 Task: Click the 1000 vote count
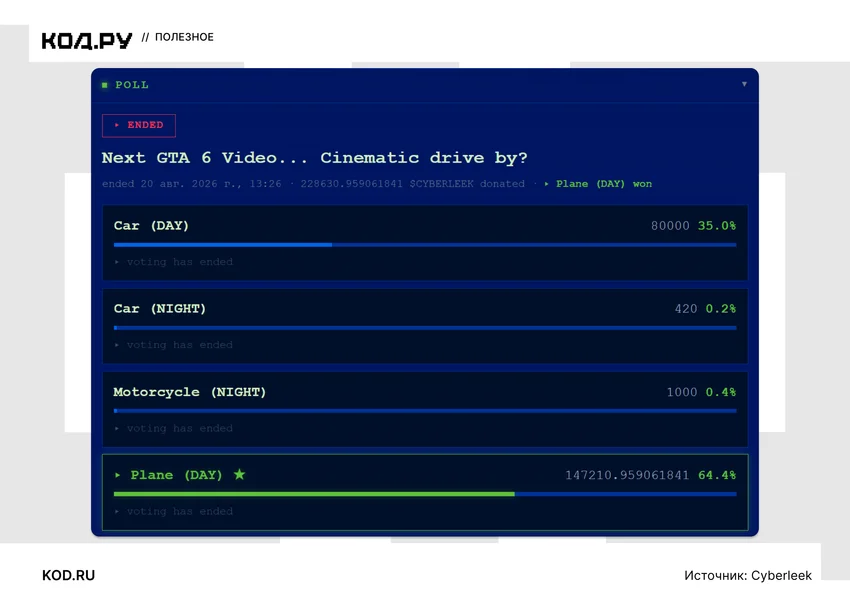[682, 392]
